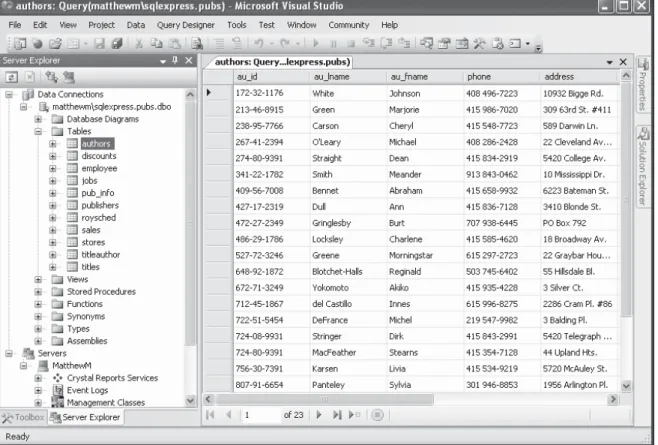This screenshot has width=658, height=445.
Task: Click the Open File folder icon
Action: (x=55, y=43)
